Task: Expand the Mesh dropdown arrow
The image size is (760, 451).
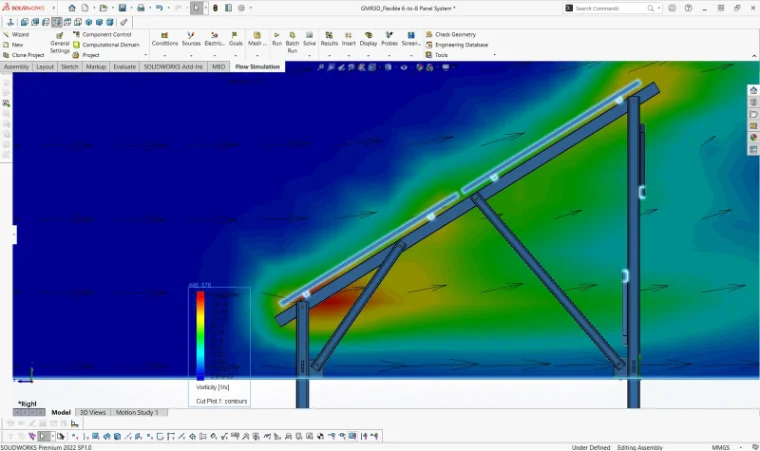Action: (x=257, y=55)
